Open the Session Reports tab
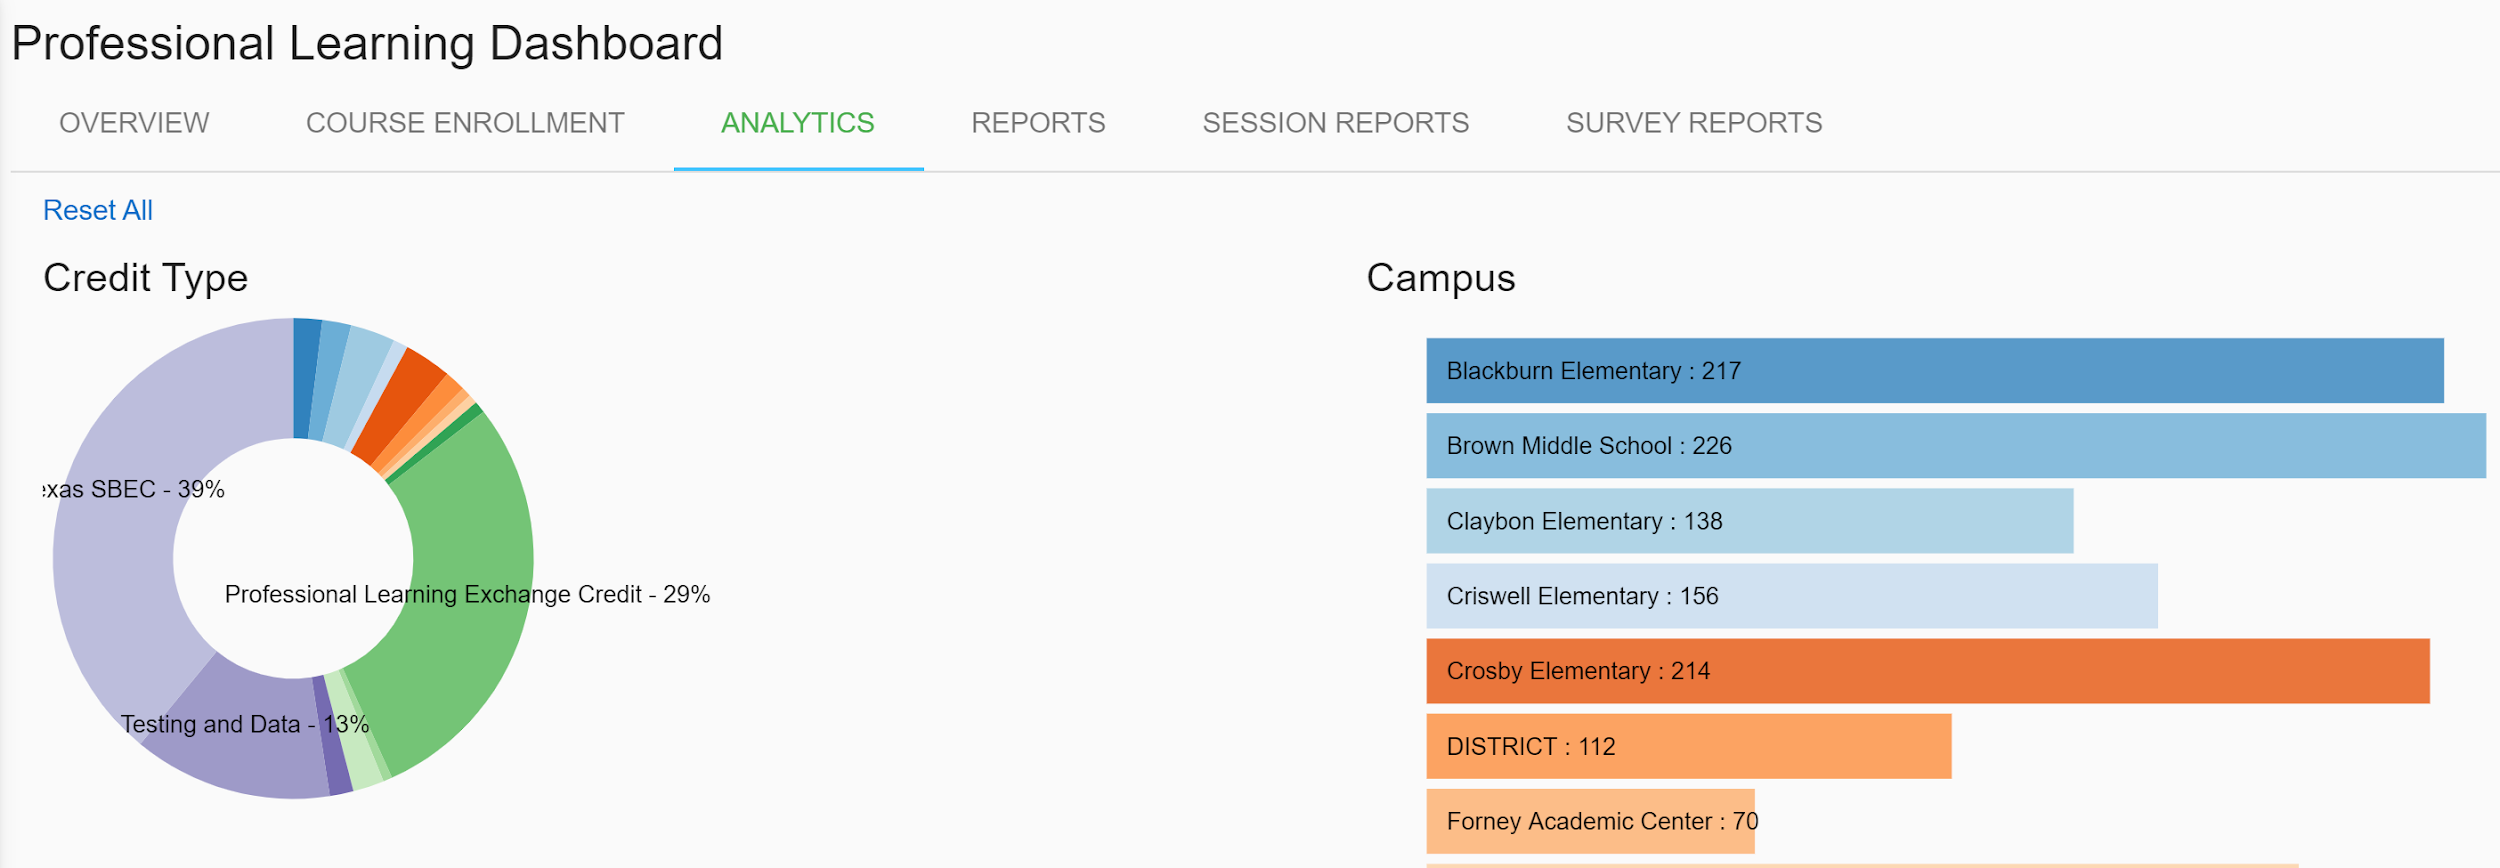Viewport: 2500px width, 868px height. 1335,123
